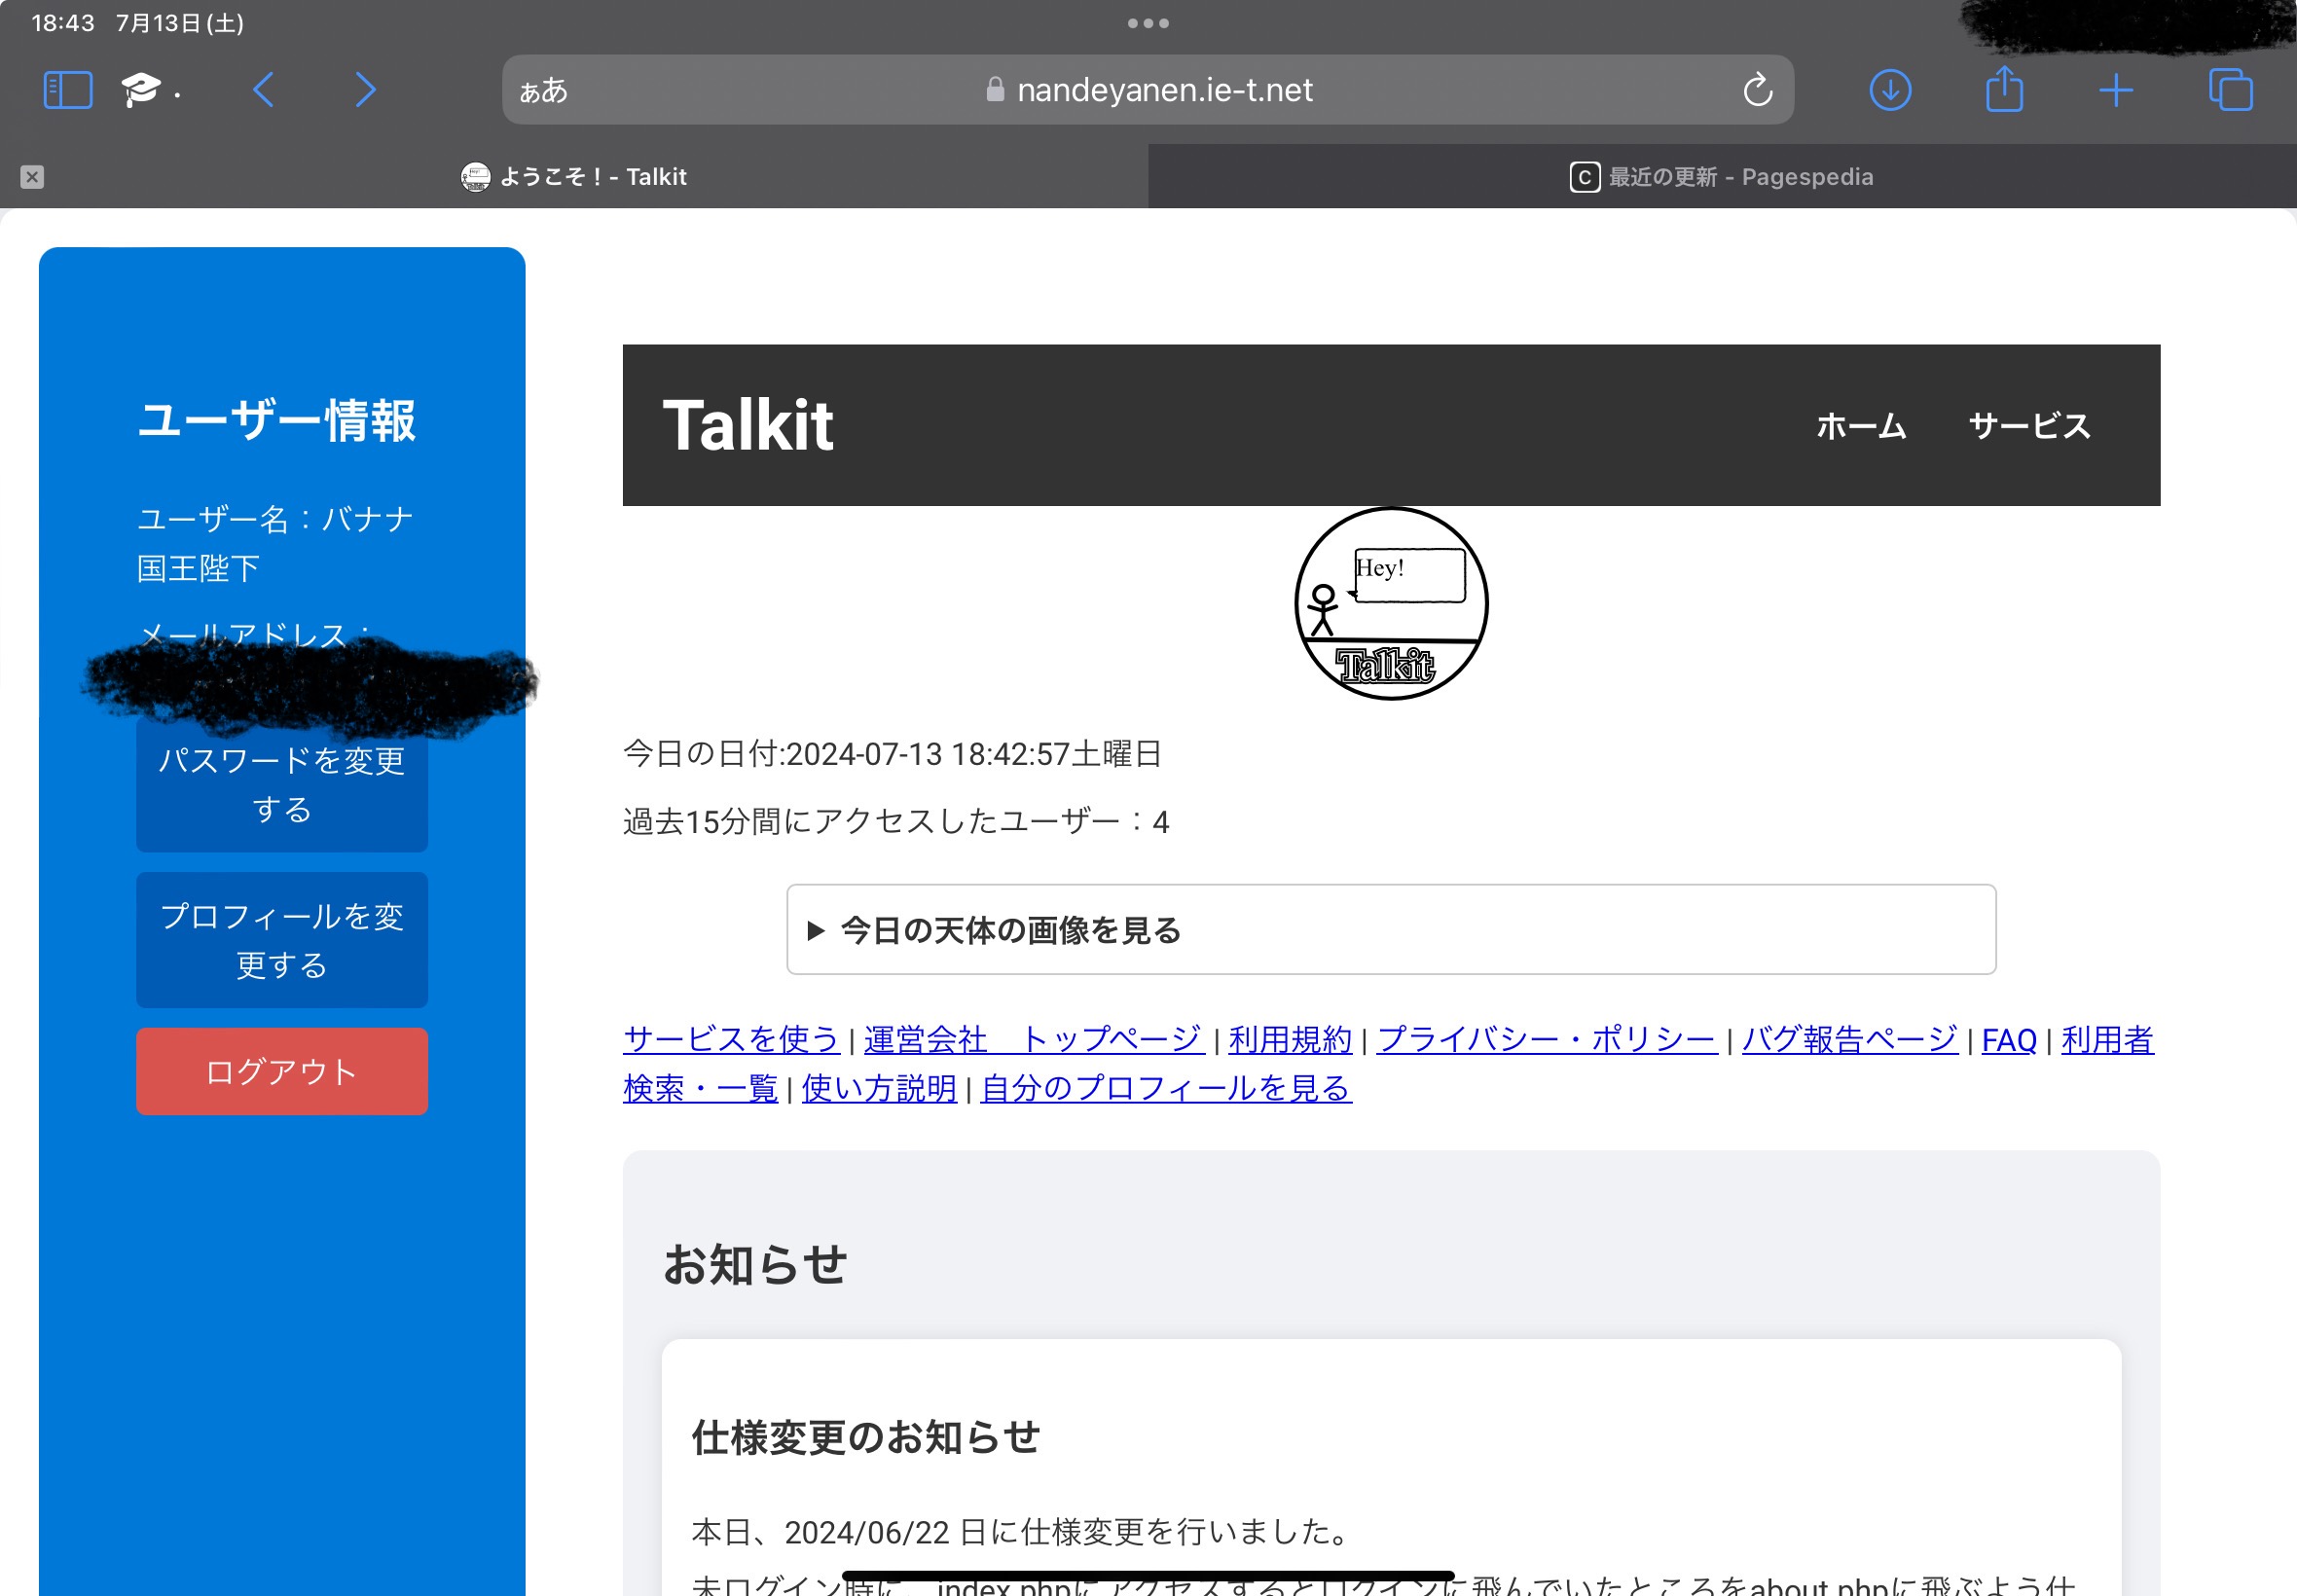Select the ようこそ！- Talkit tab
The image size is (2297, 1596).
(x=574, y=177)
